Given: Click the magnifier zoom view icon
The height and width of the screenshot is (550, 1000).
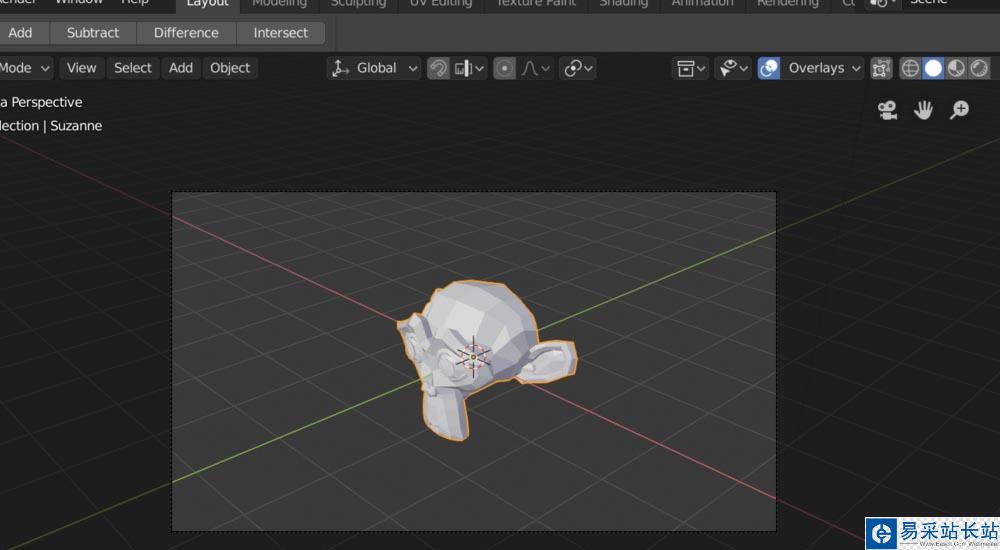Looking at the screenshot, I should [959, 110].
